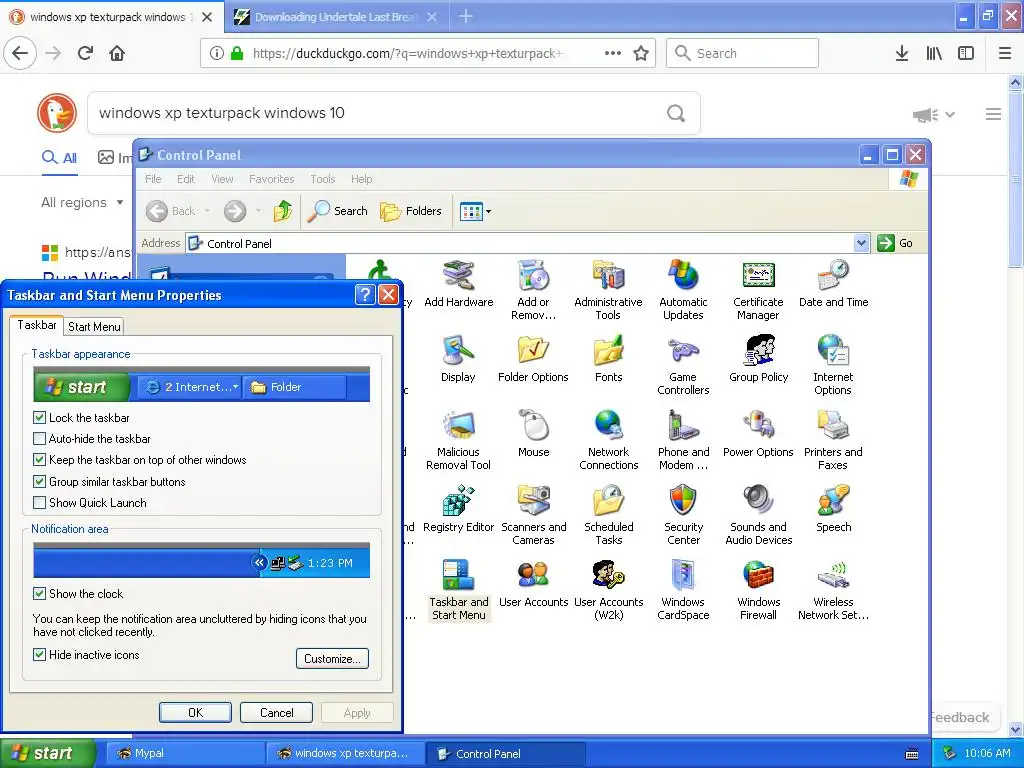Open the Internet Options icon
This screenshot has width=1024, height=768.
point(833,365)
